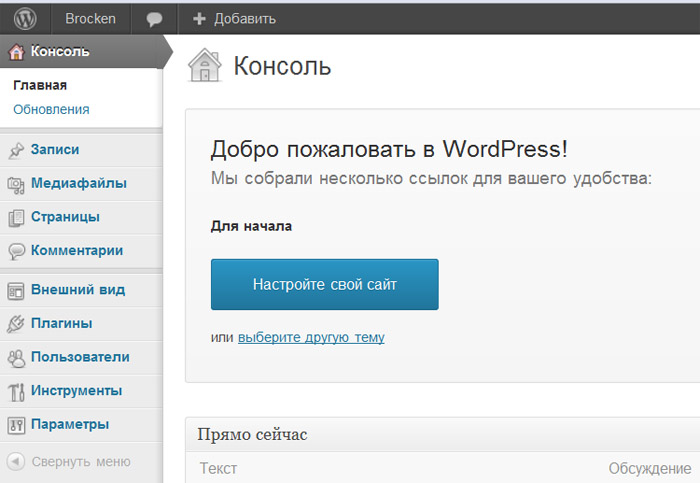700x483 pixels.
Task: Click the plug icon for Плагины
Action: [x=16, y=324]
